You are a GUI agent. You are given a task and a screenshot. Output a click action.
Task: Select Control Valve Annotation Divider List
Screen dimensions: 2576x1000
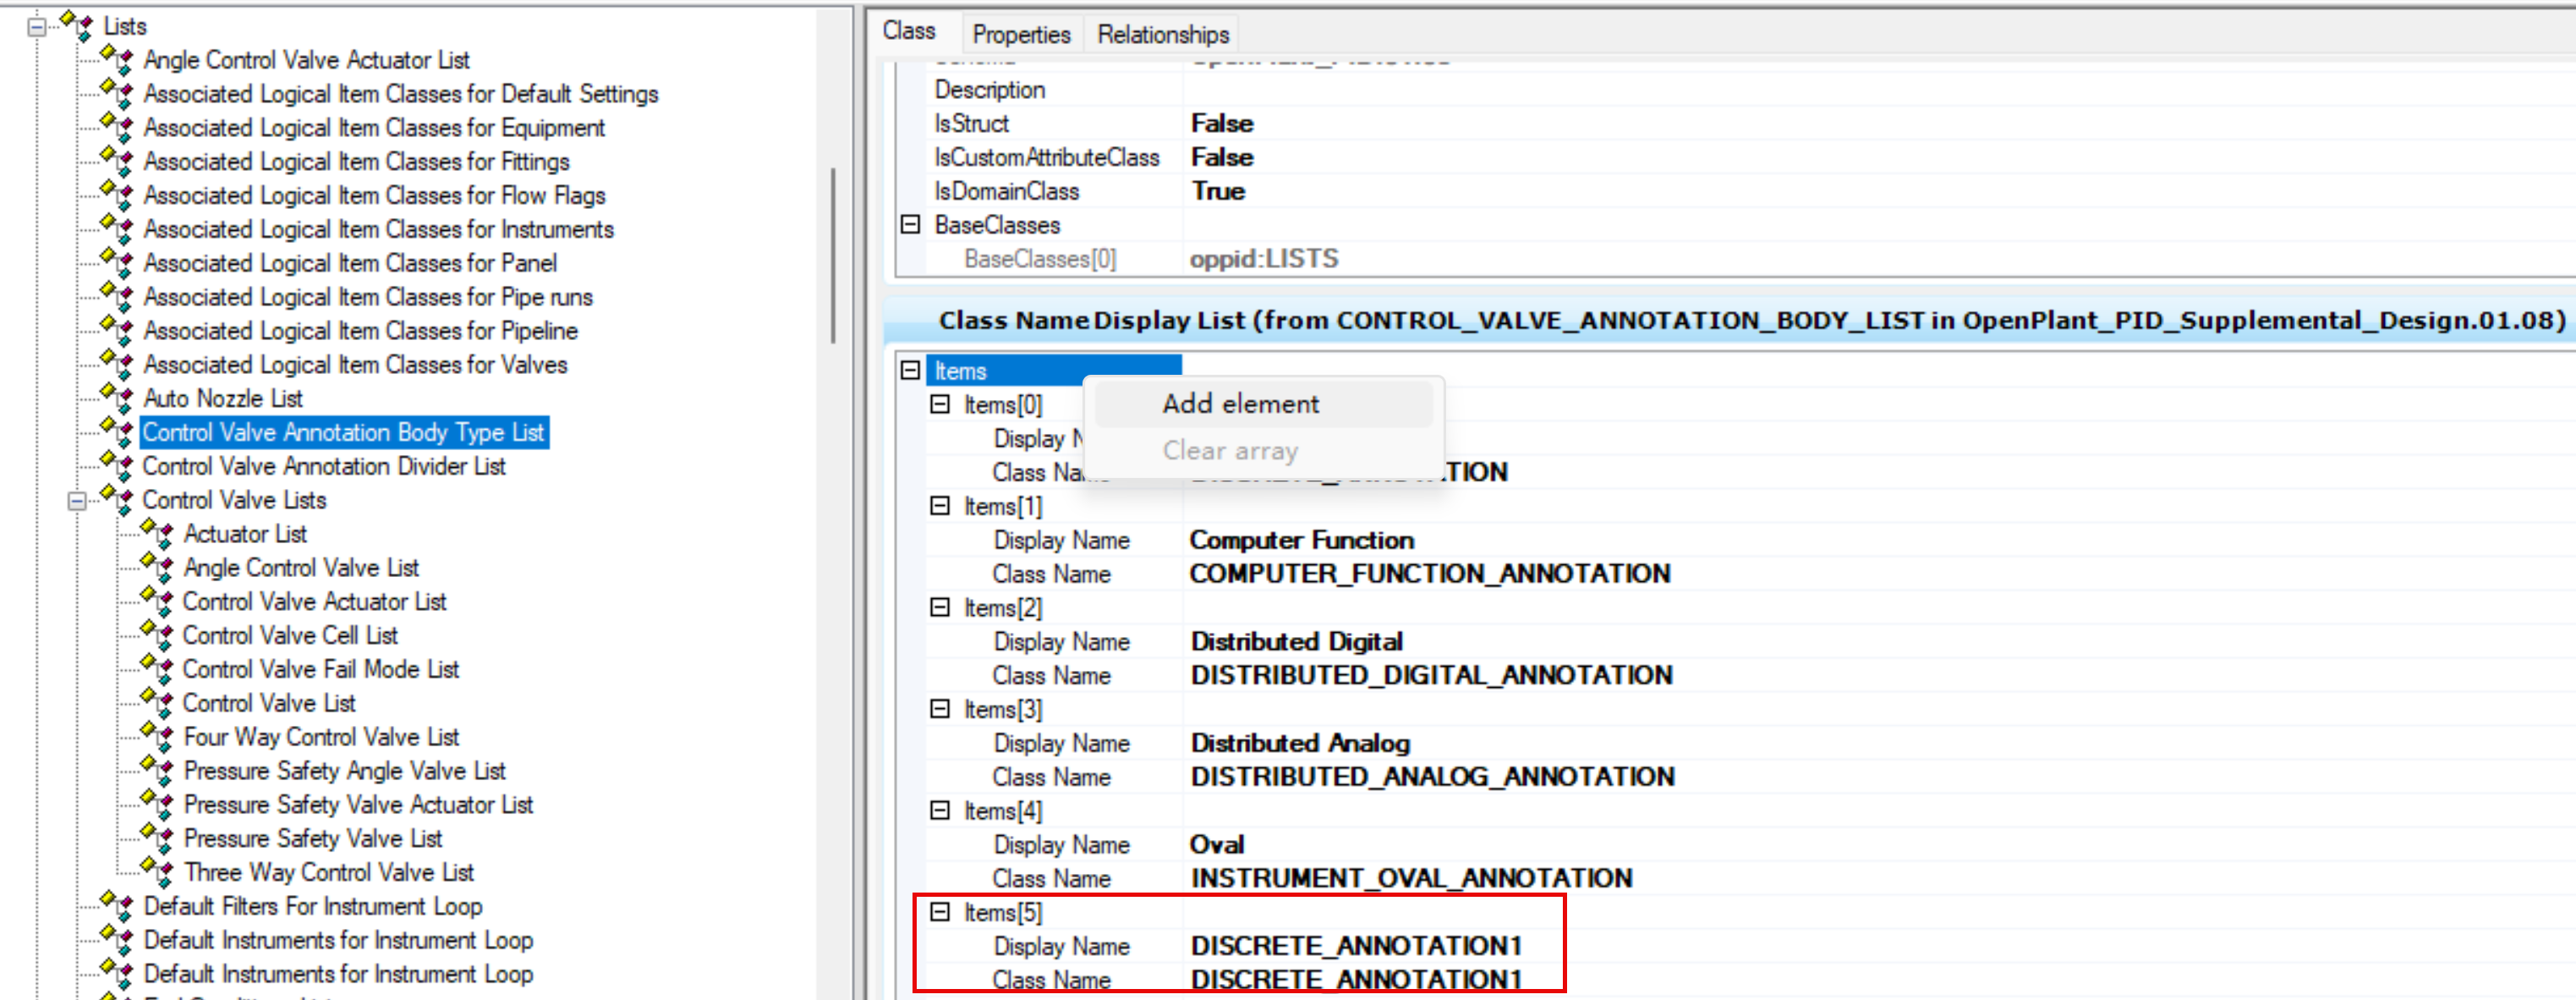(x=323, y=466)
